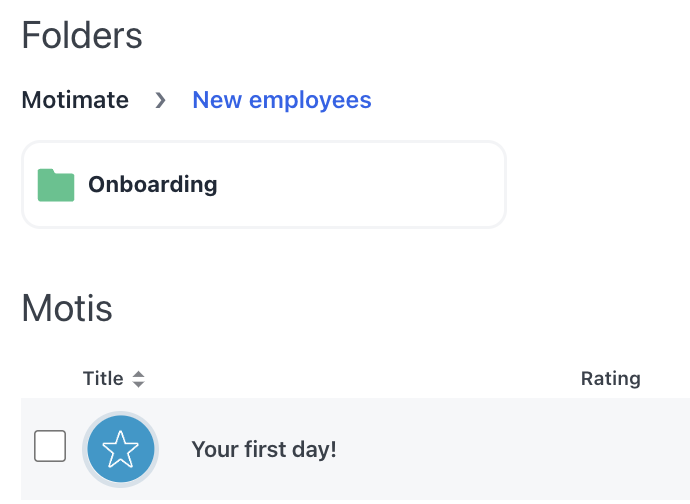This screenshot has width=690, height=504.
Task: Click the green folder icon on Onboarding
Action: [56, 185]
